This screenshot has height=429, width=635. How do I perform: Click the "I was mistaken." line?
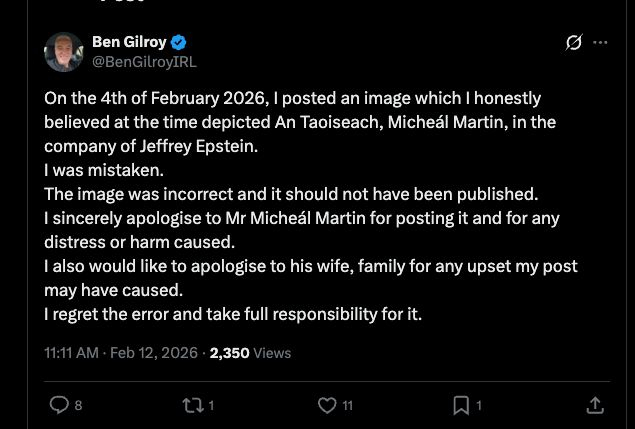(101, 170)
